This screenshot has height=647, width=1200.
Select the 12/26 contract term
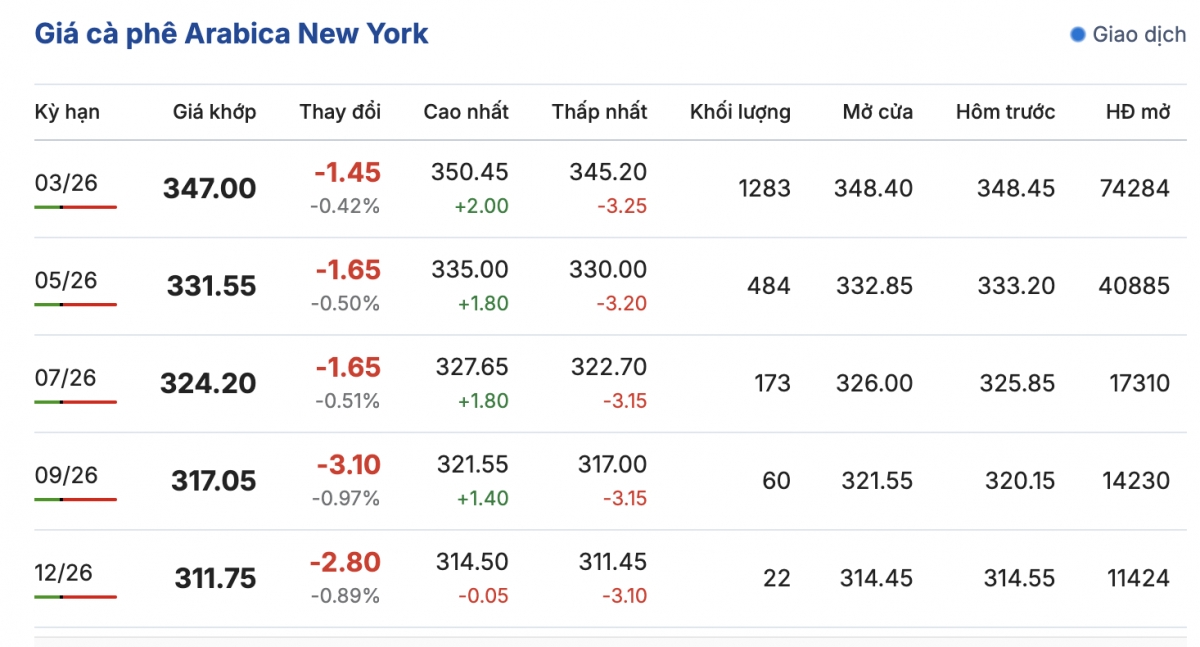(63, 573)
